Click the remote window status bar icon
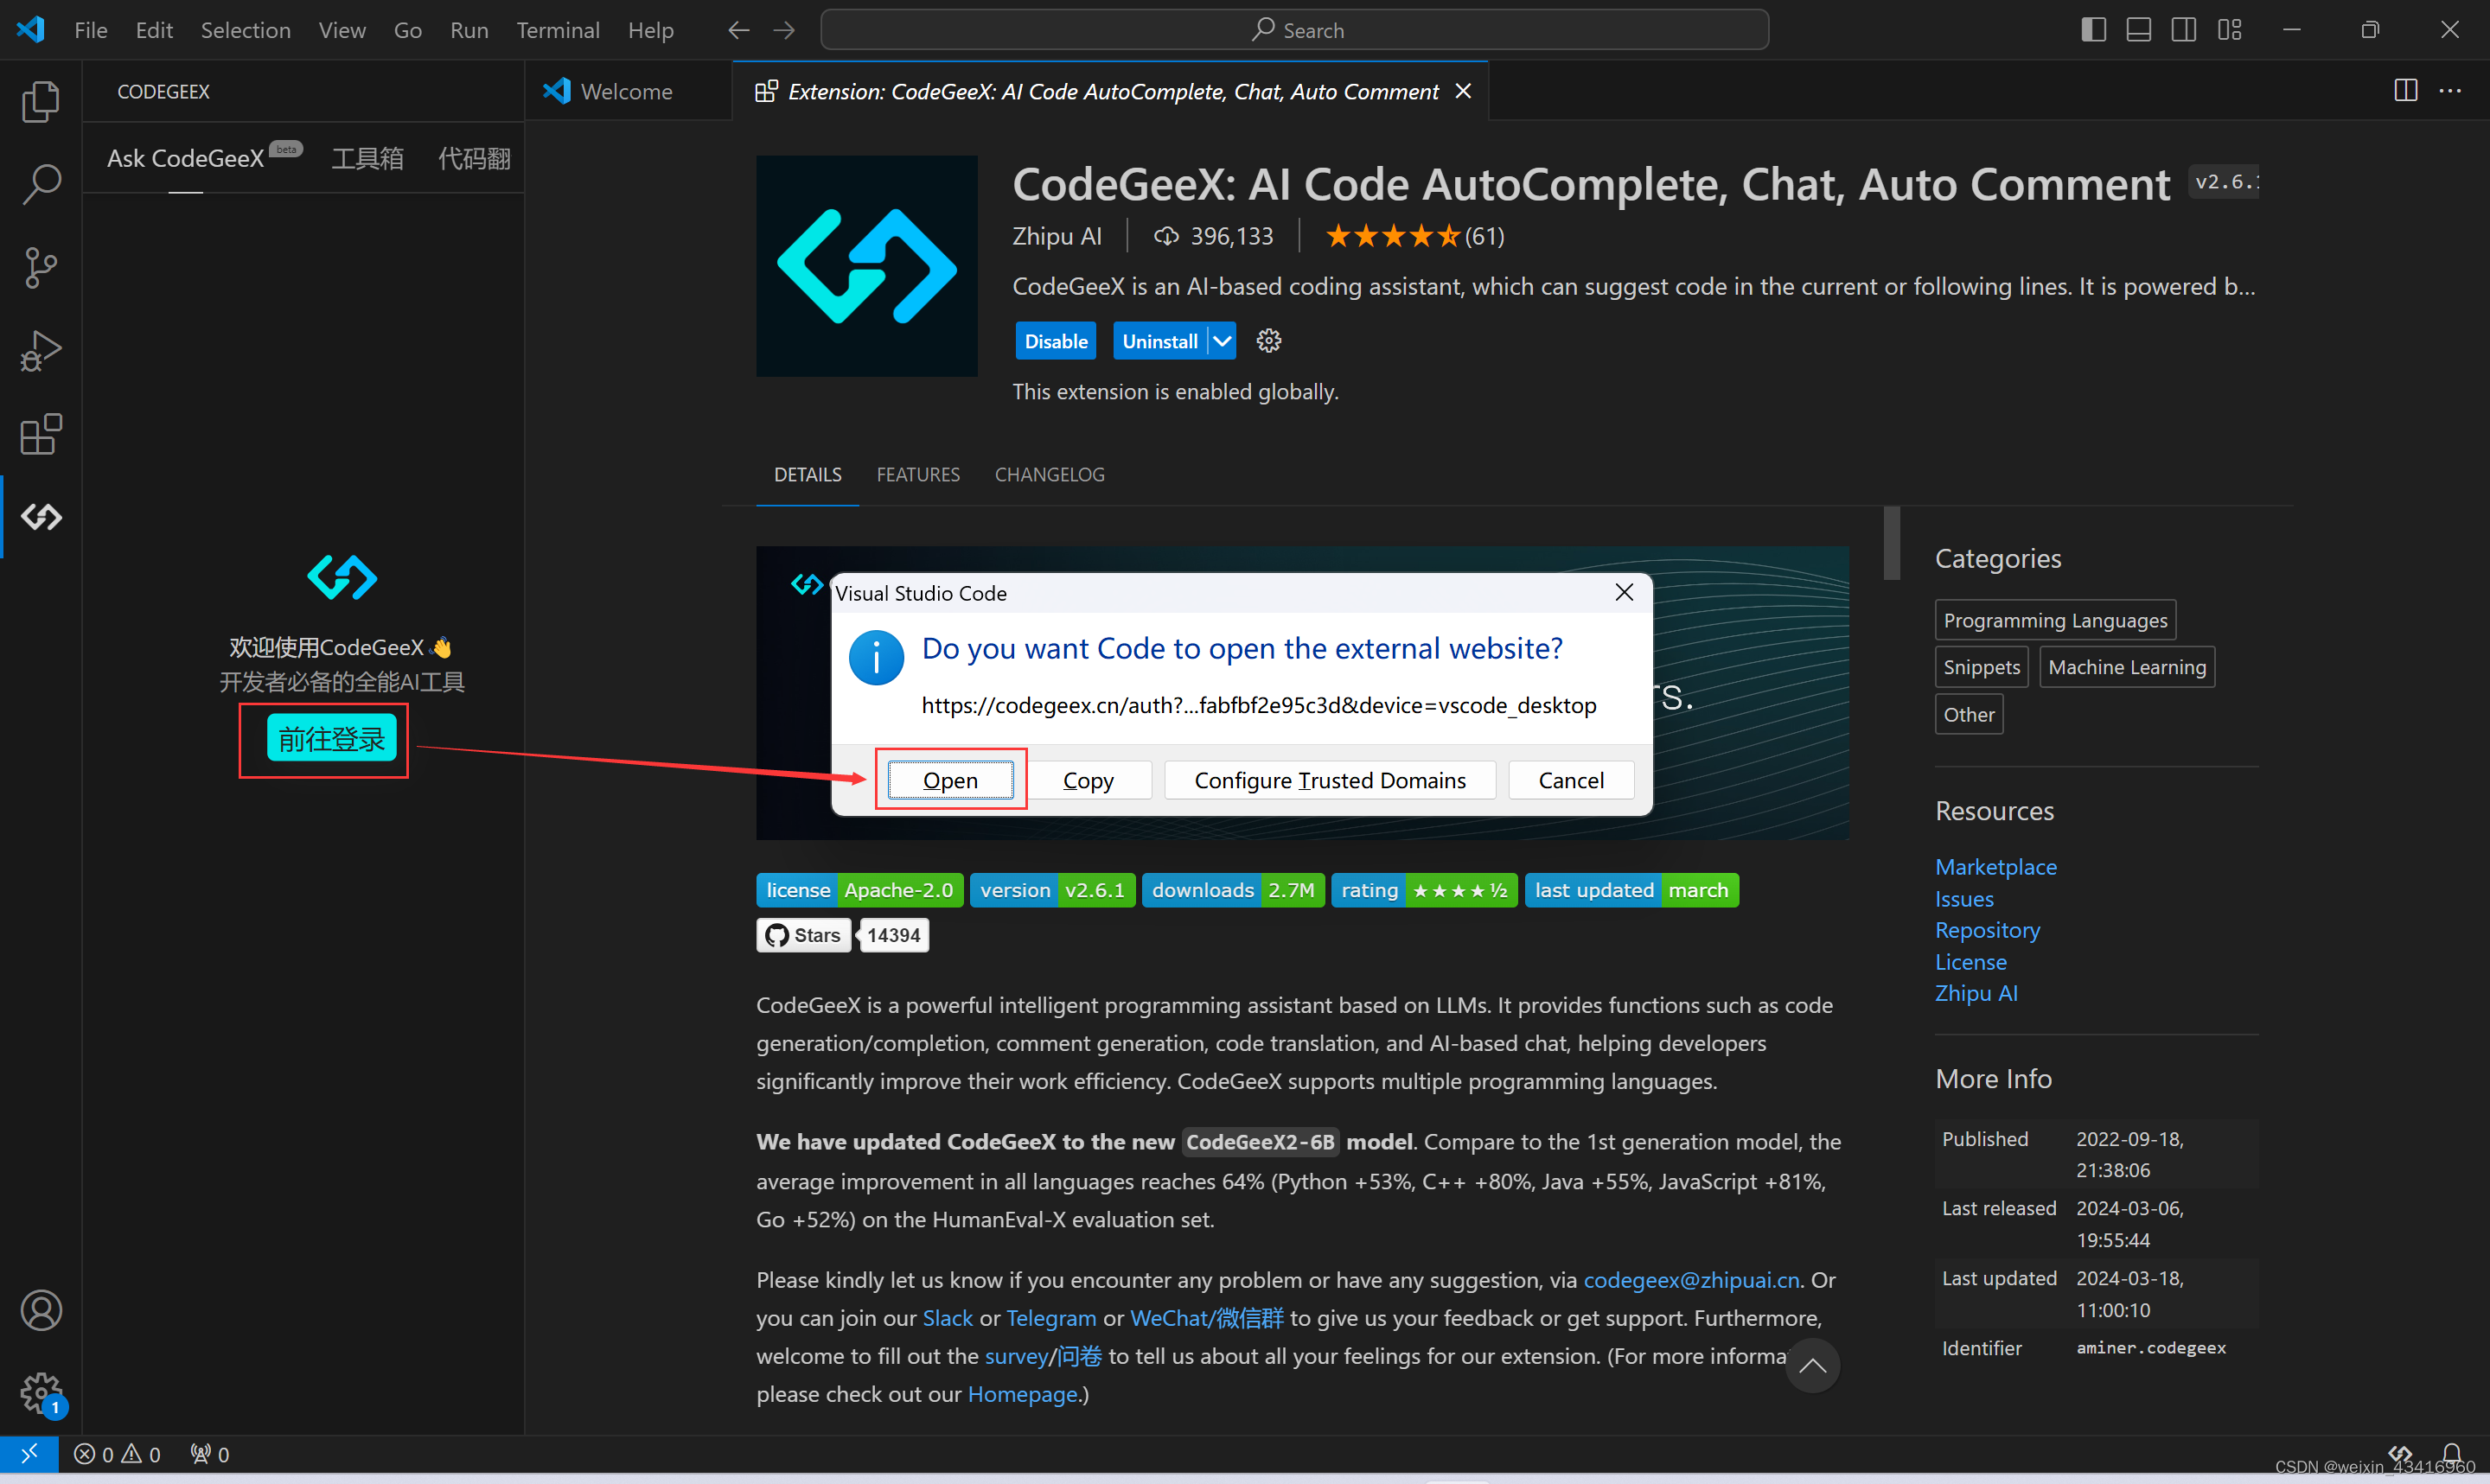Viewport: 2490px width, 1484px height. point(29,1453)
